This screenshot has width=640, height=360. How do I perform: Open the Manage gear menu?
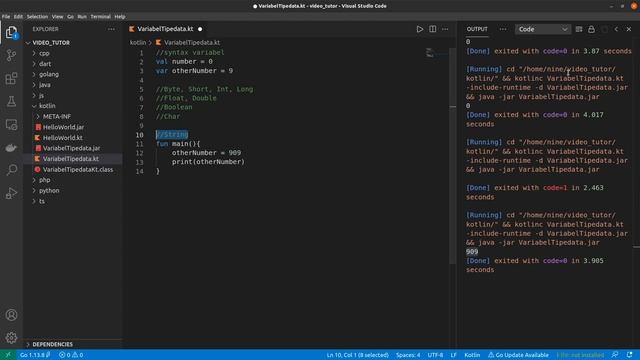pyautogui.click(x=11, y=338)
